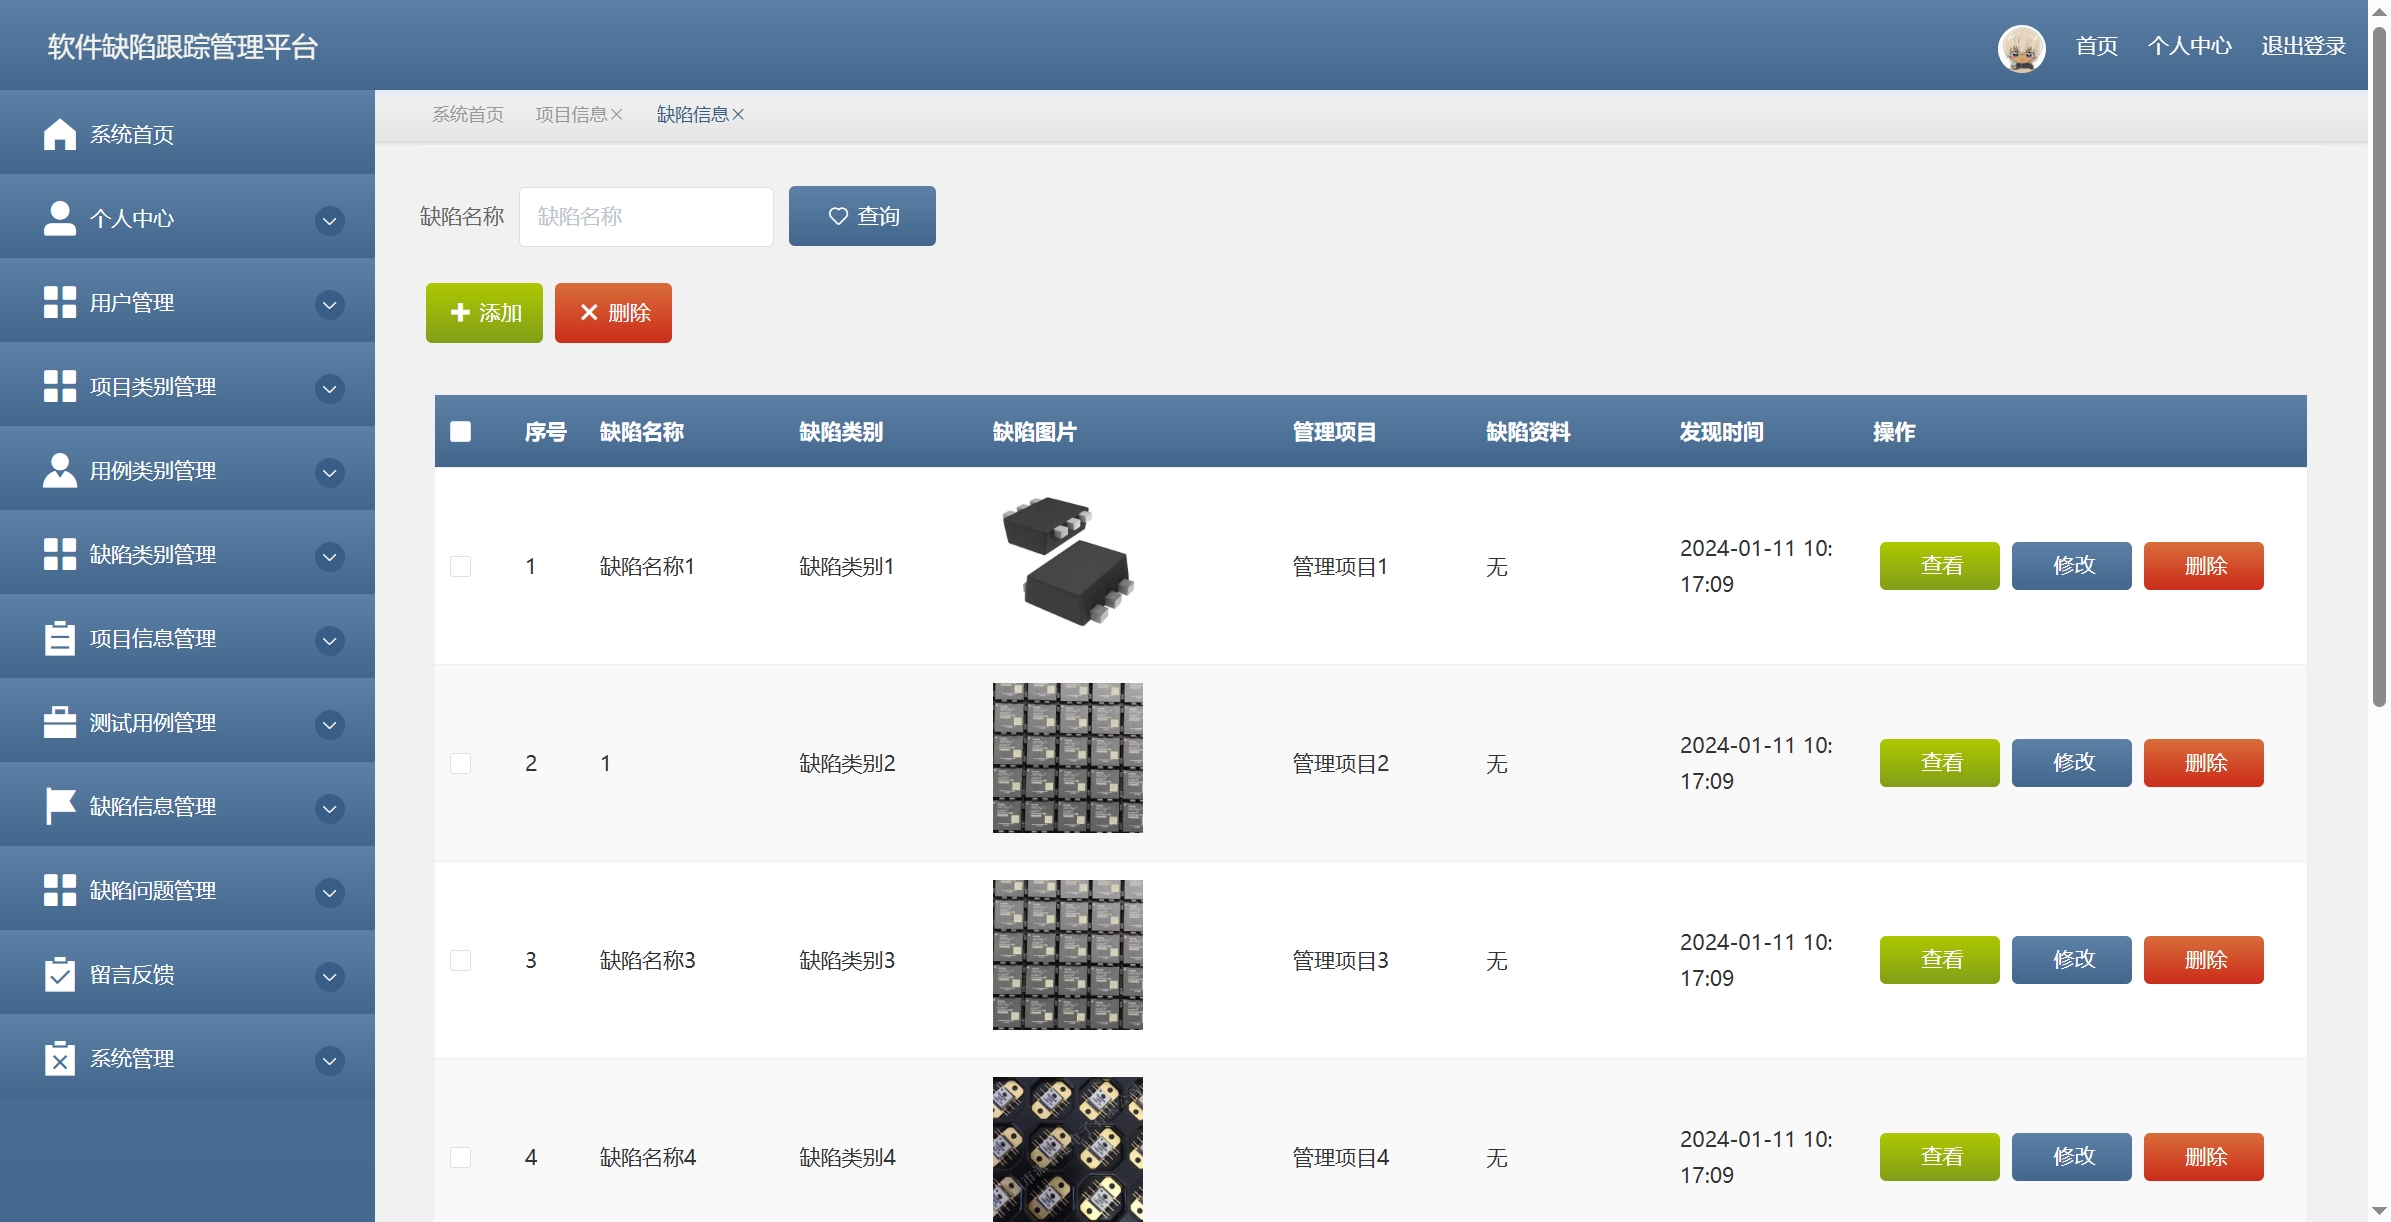Check the checkbox for row 缺陷名称1
The height and width of the screenshot is (1222, 2391).
point(460,566)
